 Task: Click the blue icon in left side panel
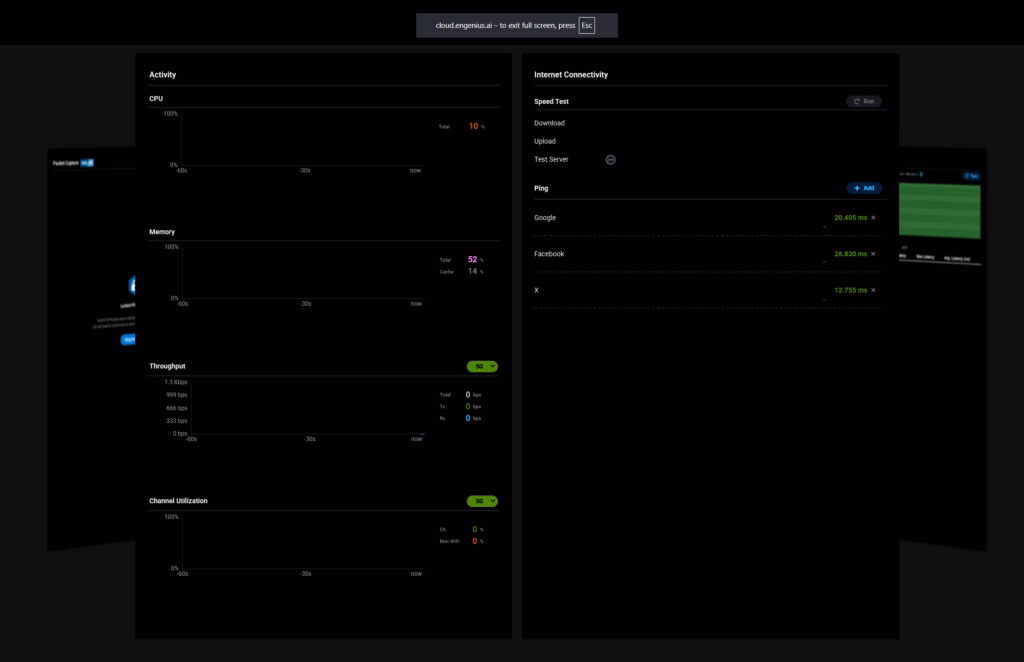(x=131, y=285)
